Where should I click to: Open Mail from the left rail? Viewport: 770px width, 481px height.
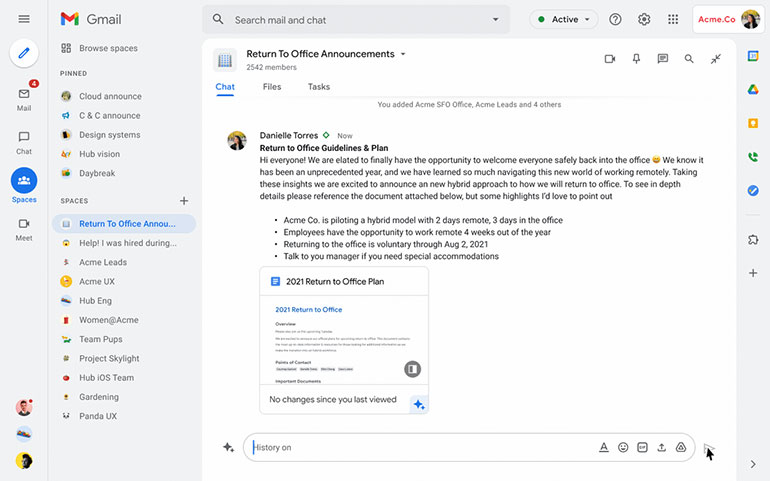pyautogui.click(x=24, y=99)
